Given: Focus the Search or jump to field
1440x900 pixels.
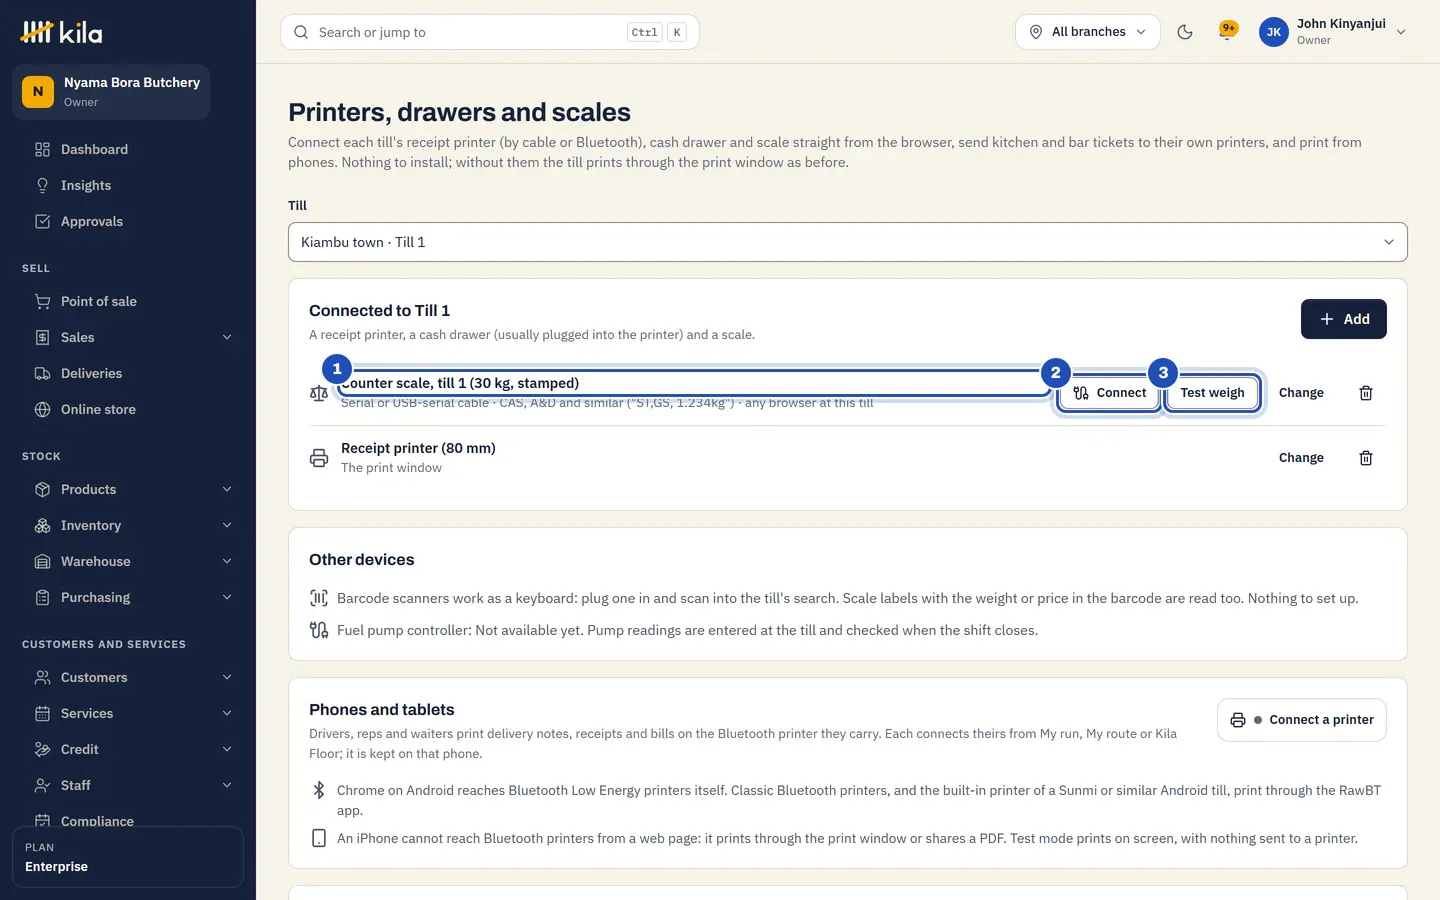Looking at the screenshot, I should coord(490,32).
